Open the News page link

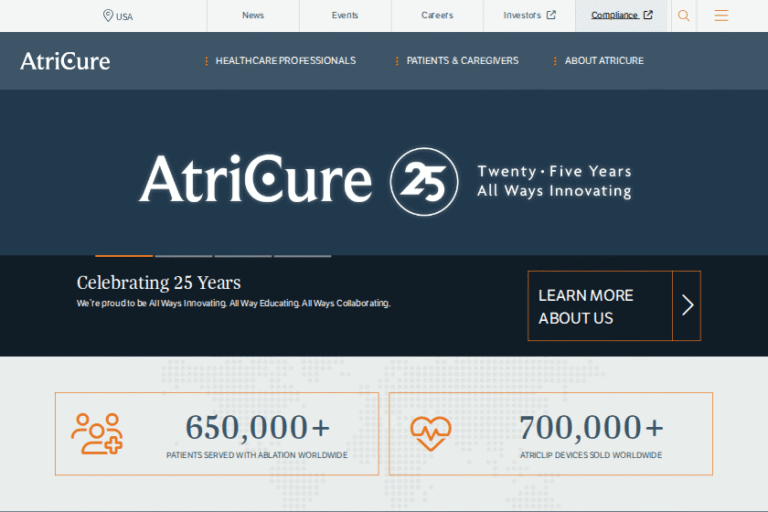coord(253,16)
